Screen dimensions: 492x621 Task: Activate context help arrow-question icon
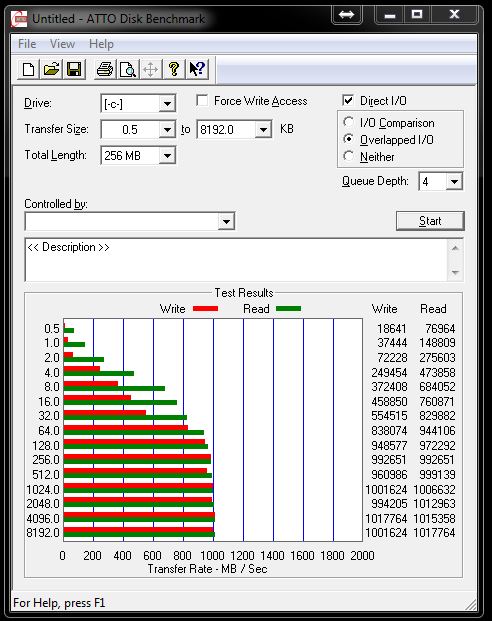click(x=197, y=69)
